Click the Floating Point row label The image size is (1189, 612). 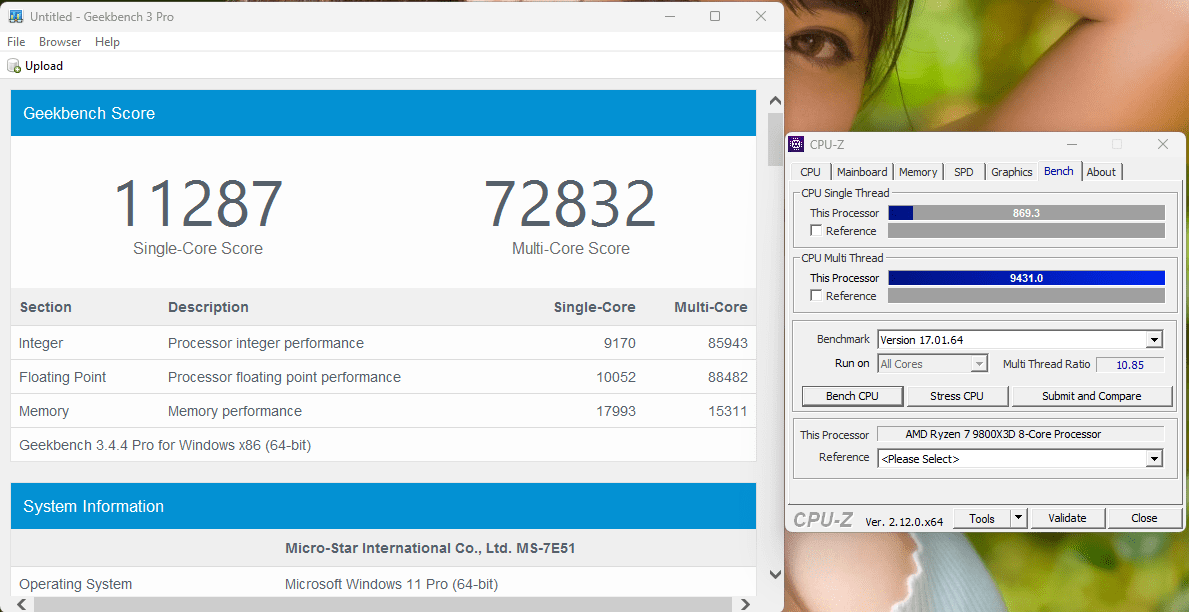coord(62,377)
